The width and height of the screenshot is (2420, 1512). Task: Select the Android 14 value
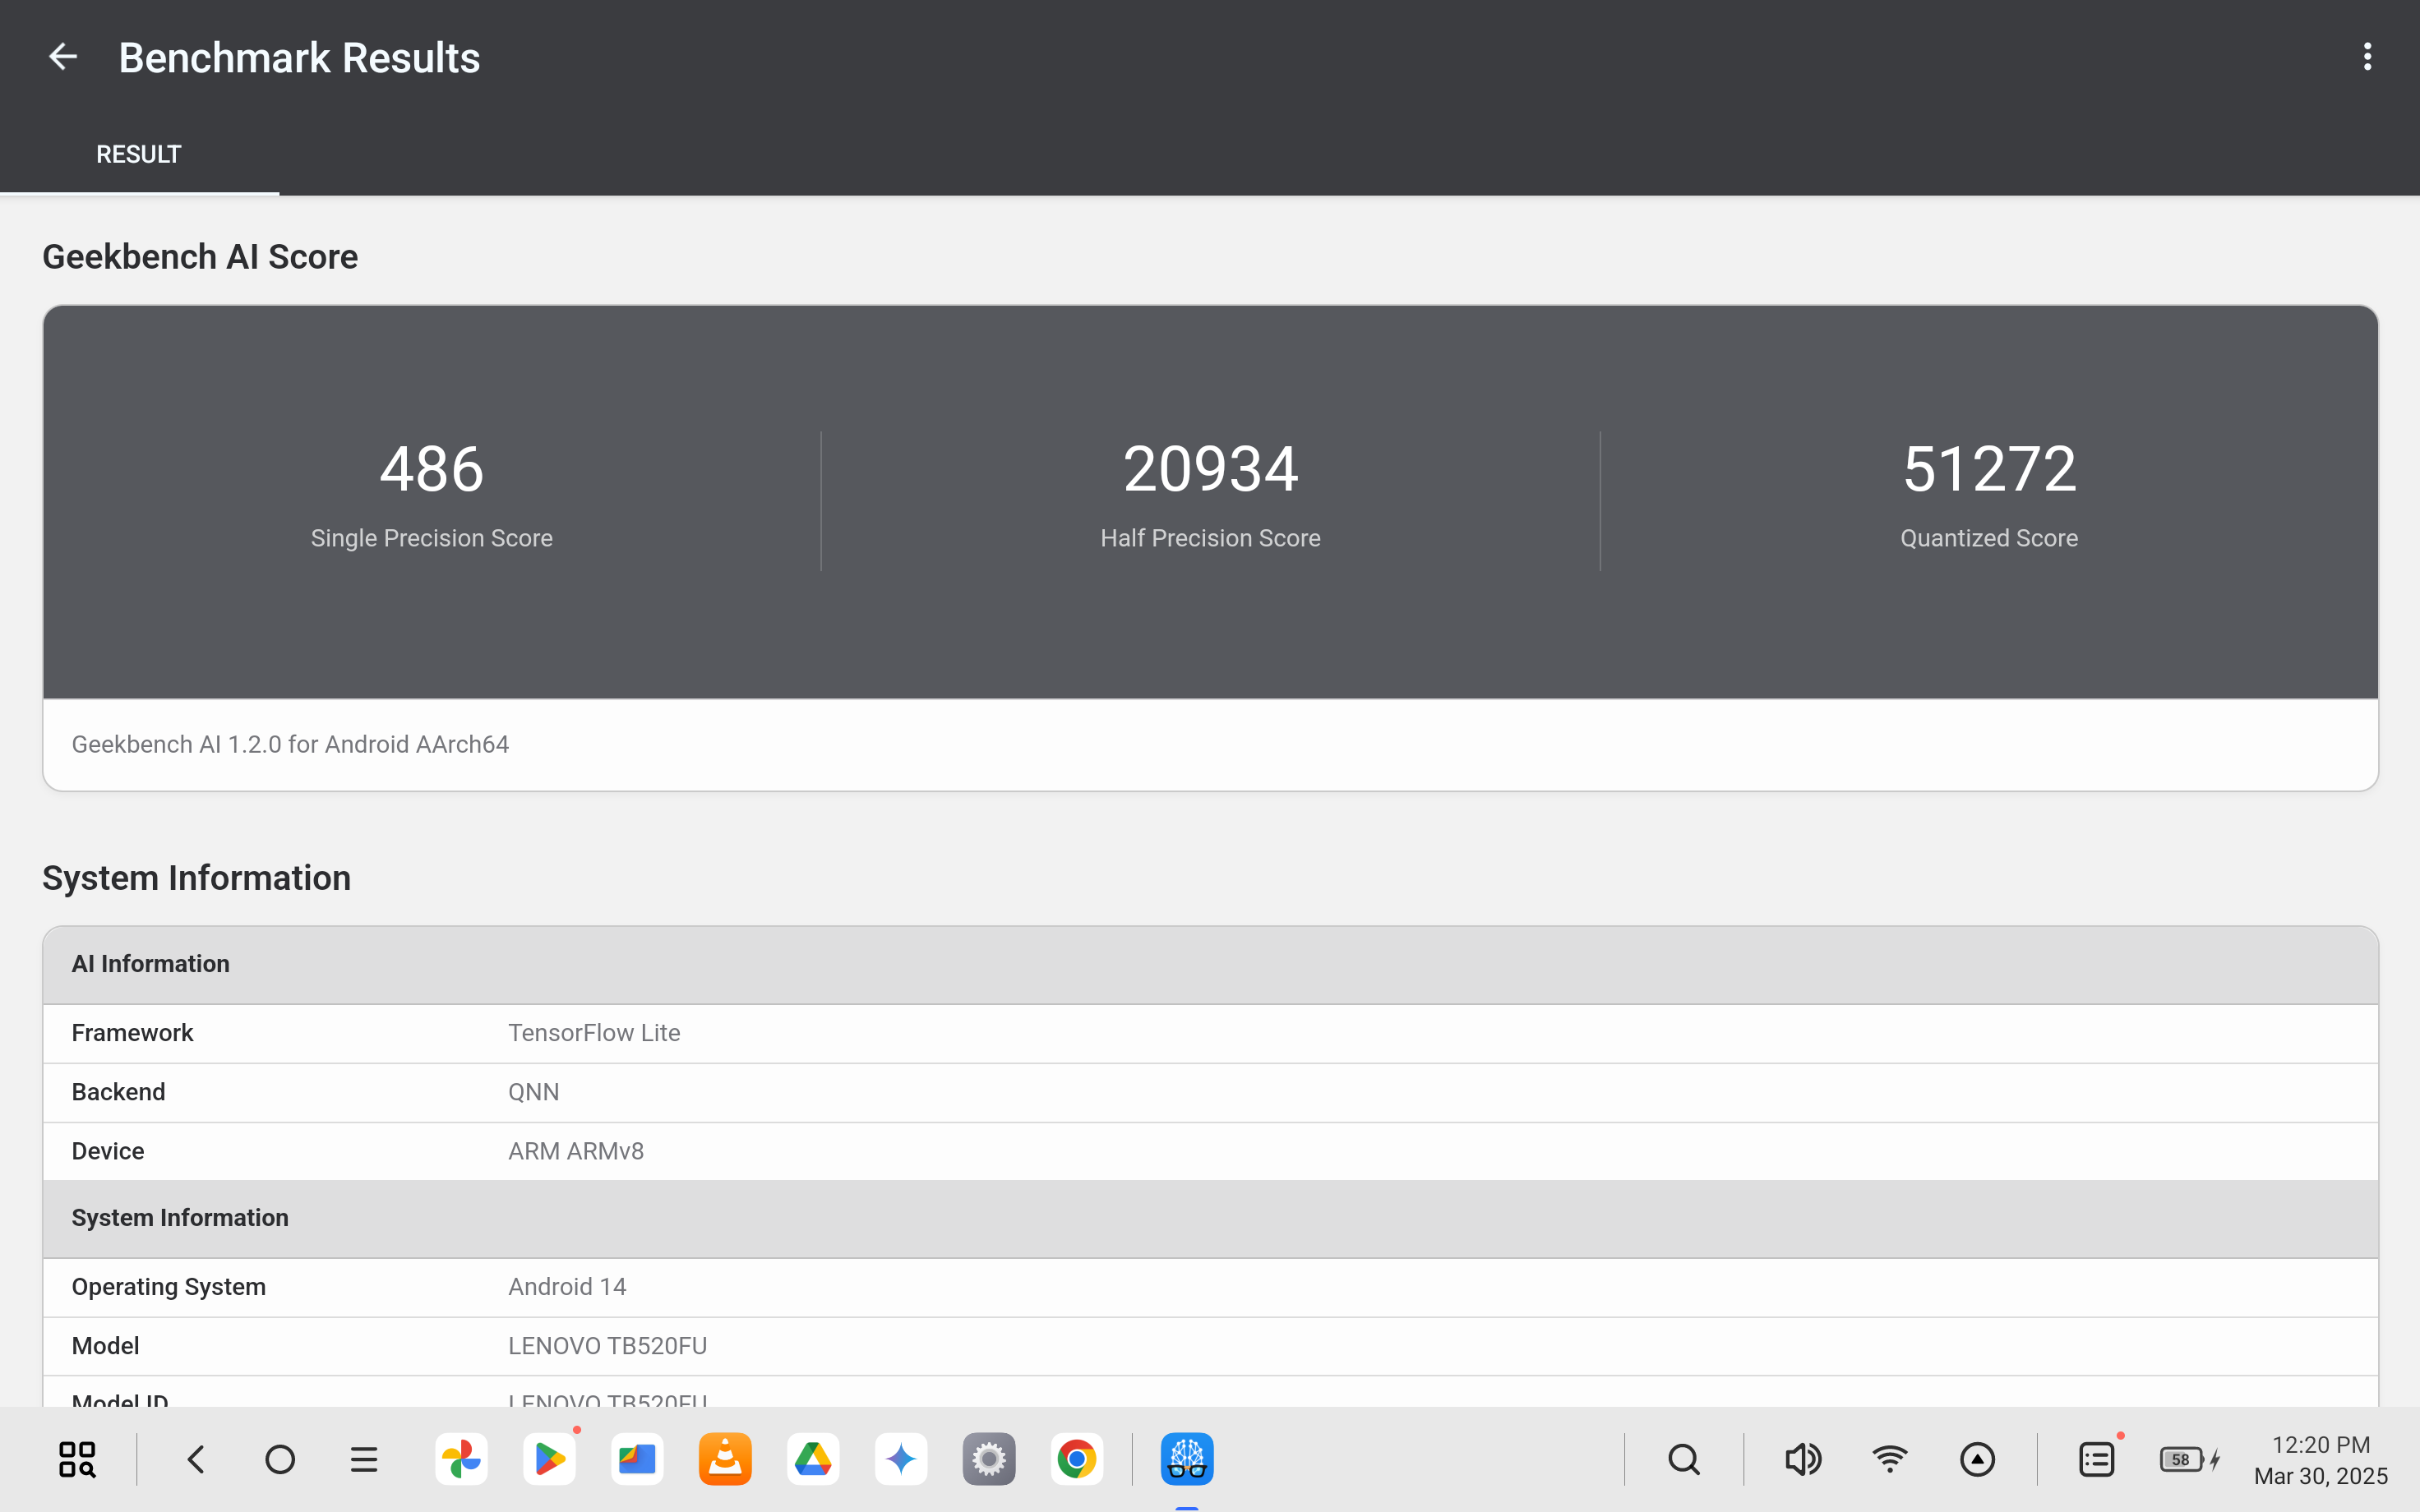pyautogui.click(x=567, y=1286)
